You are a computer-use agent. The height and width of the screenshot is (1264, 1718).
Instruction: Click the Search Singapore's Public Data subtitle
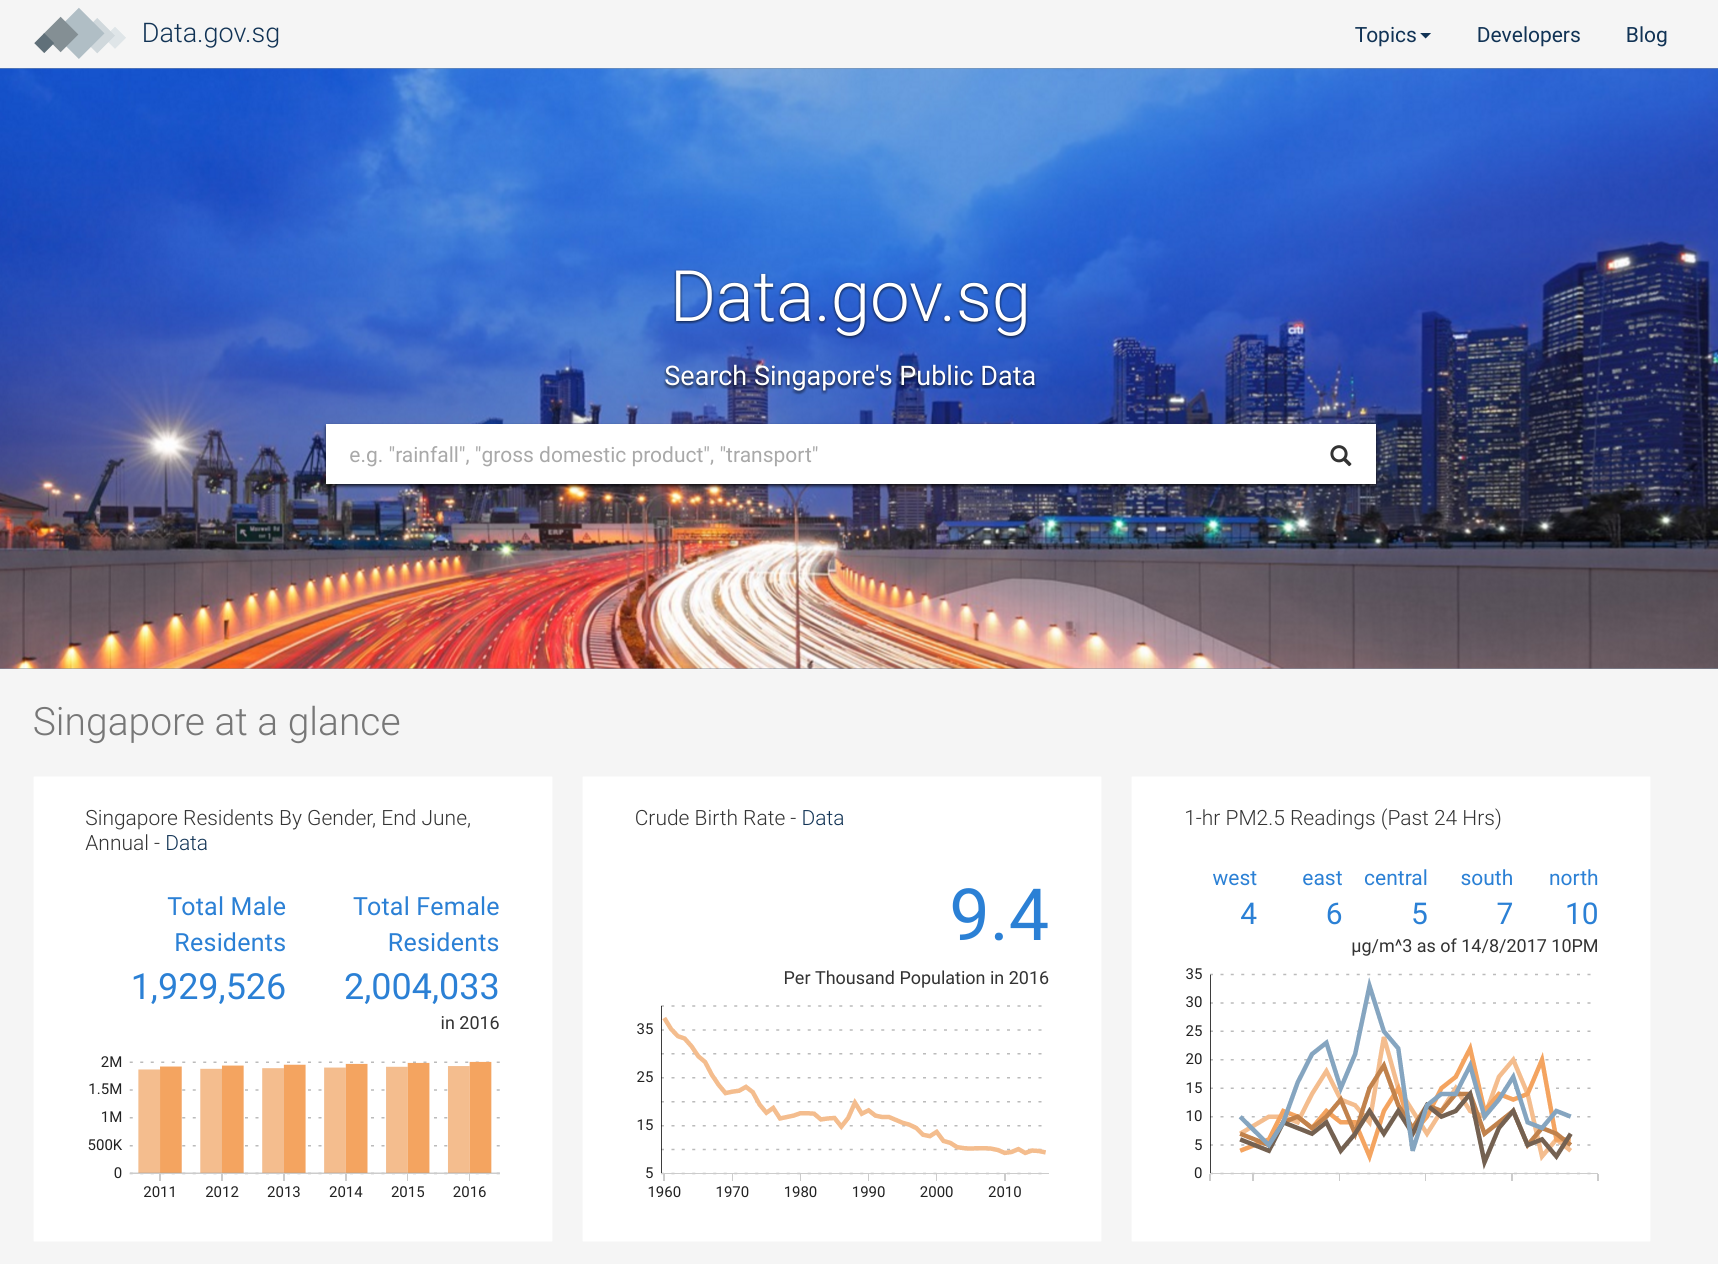pos(850,376)
